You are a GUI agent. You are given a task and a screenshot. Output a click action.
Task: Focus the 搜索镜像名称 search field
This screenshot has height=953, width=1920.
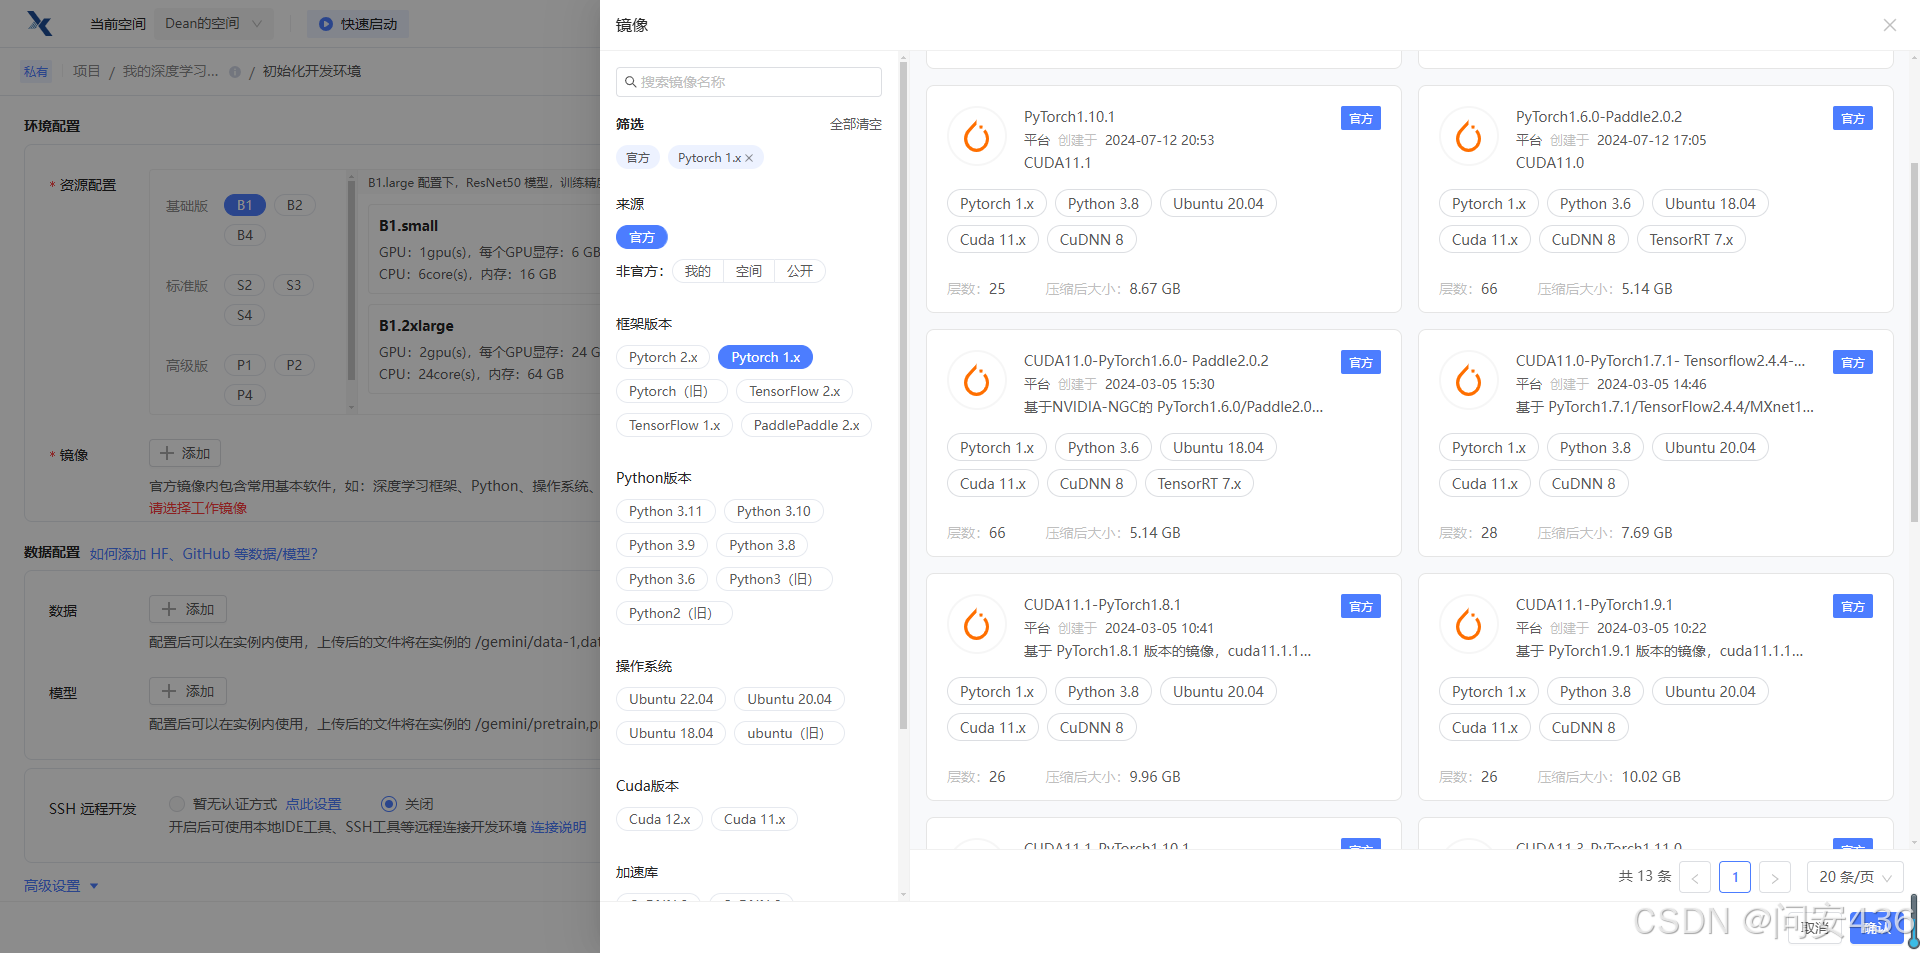click(749, 82)
